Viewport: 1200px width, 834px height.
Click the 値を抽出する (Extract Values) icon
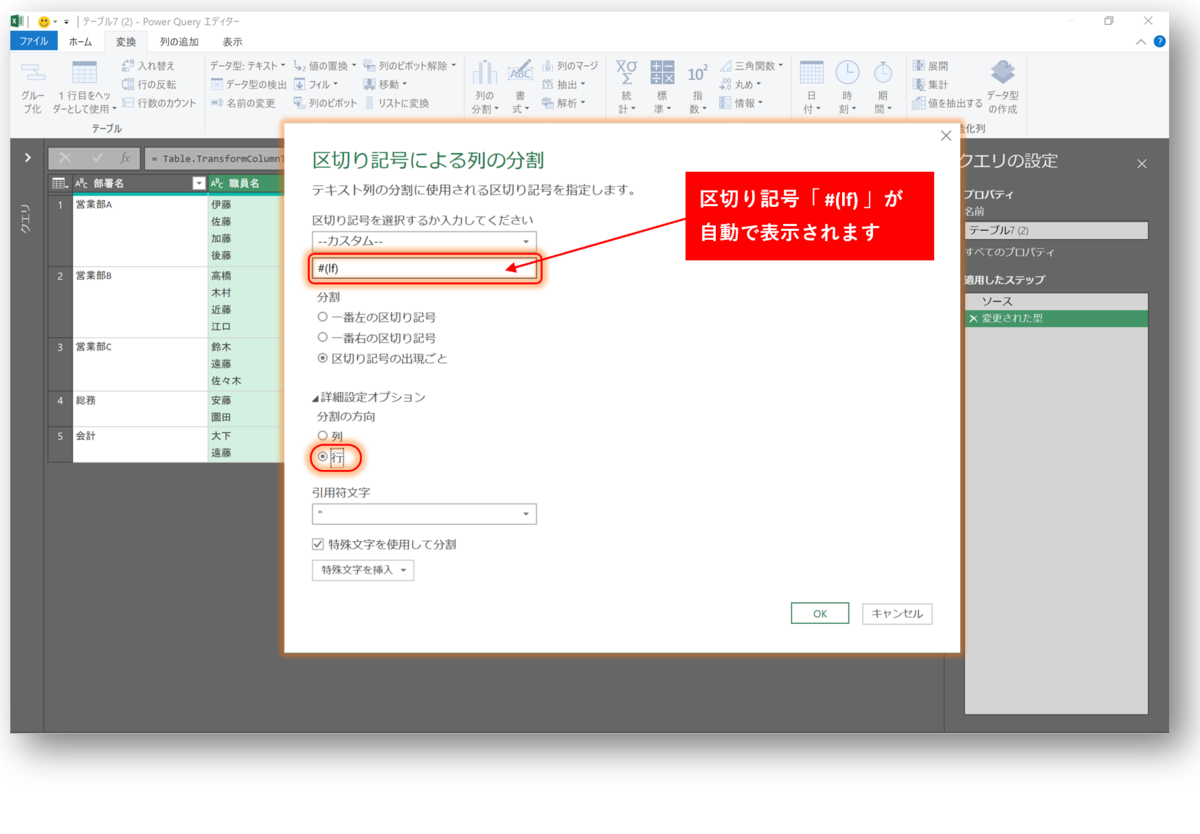pyautogui.click(x=918, y=102)
